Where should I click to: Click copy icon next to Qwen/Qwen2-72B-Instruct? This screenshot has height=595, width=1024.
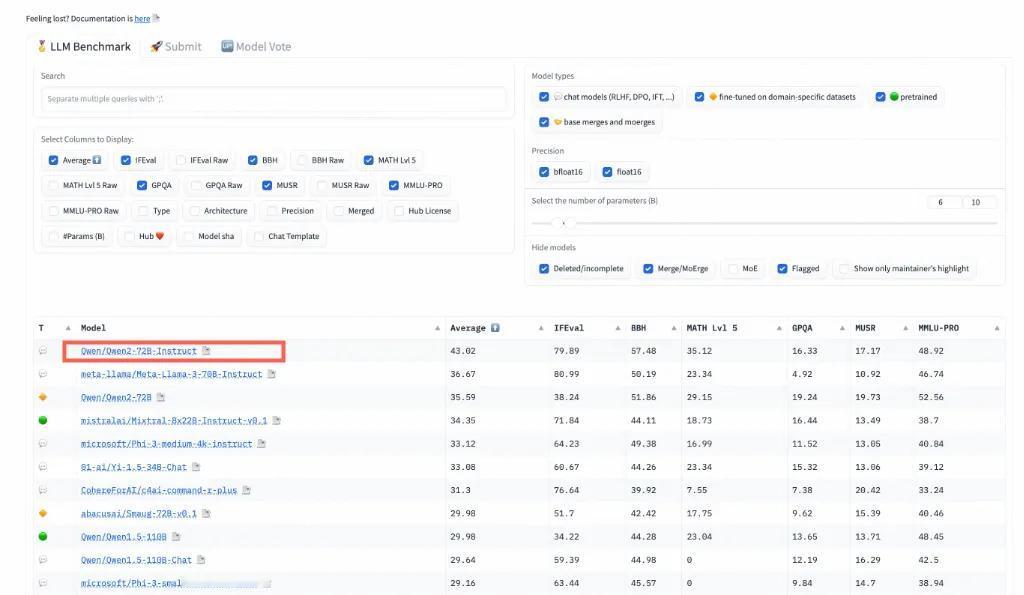[206, 351]
